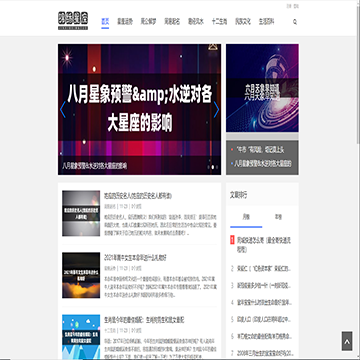Open article title 2021年属牛女生本命年送什么礼物好
360x360 pixels.
[135, 258]
